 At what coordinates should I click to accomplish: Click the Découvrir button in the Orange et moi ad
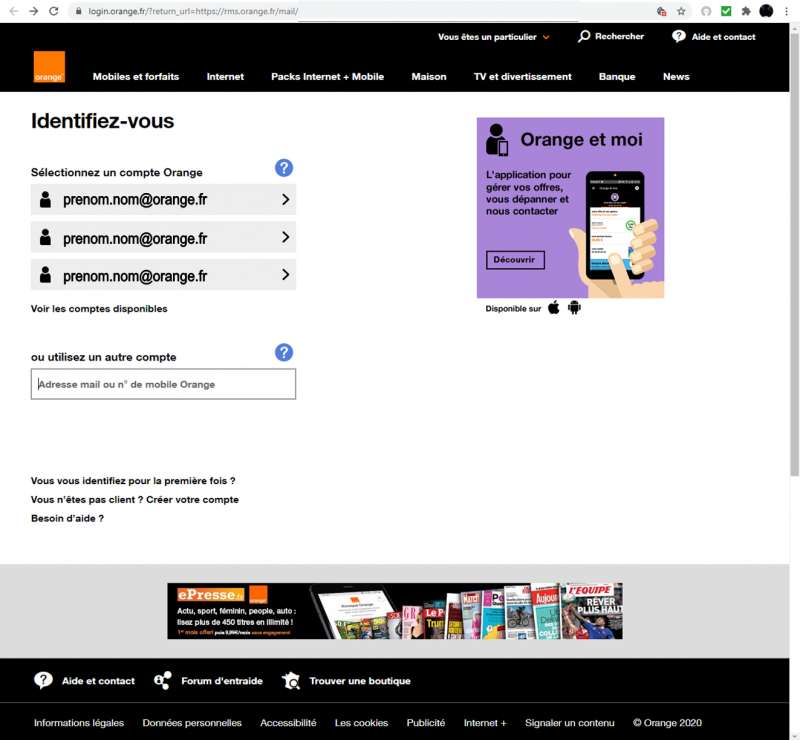click(x=515, y=260)
